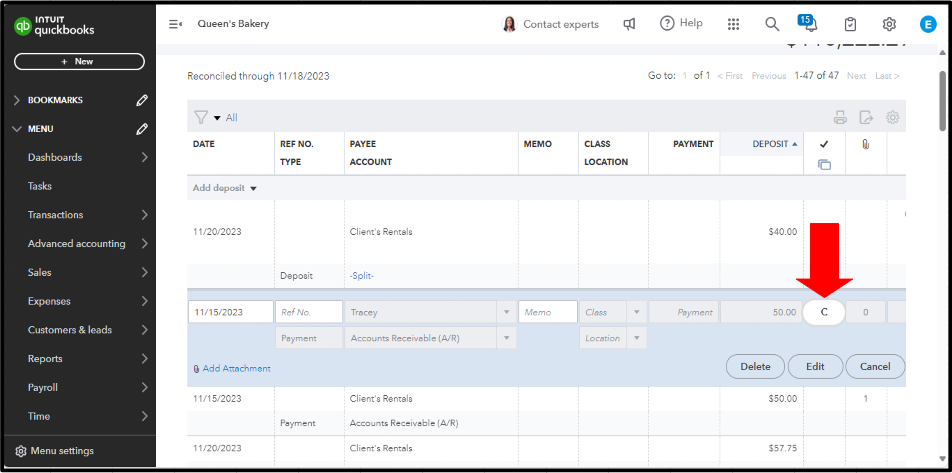The image size is (952, 473).
Task: Open the Transactions menu item
Action: click(x=56, y=215)
